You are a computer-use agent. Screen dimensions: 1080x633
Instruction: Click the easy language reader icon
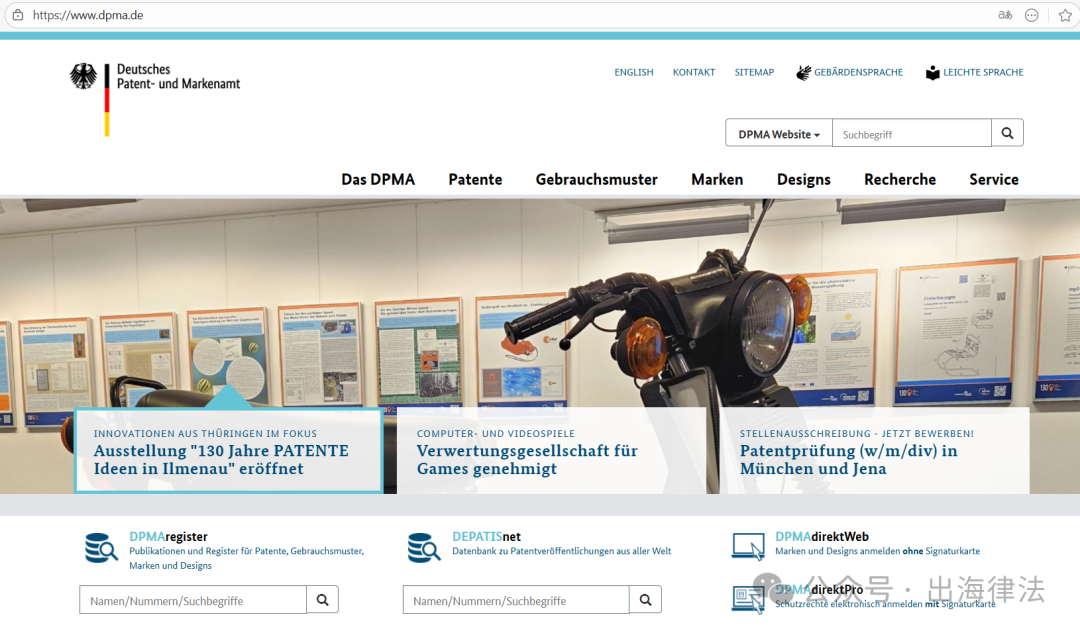tap(933, 72)
